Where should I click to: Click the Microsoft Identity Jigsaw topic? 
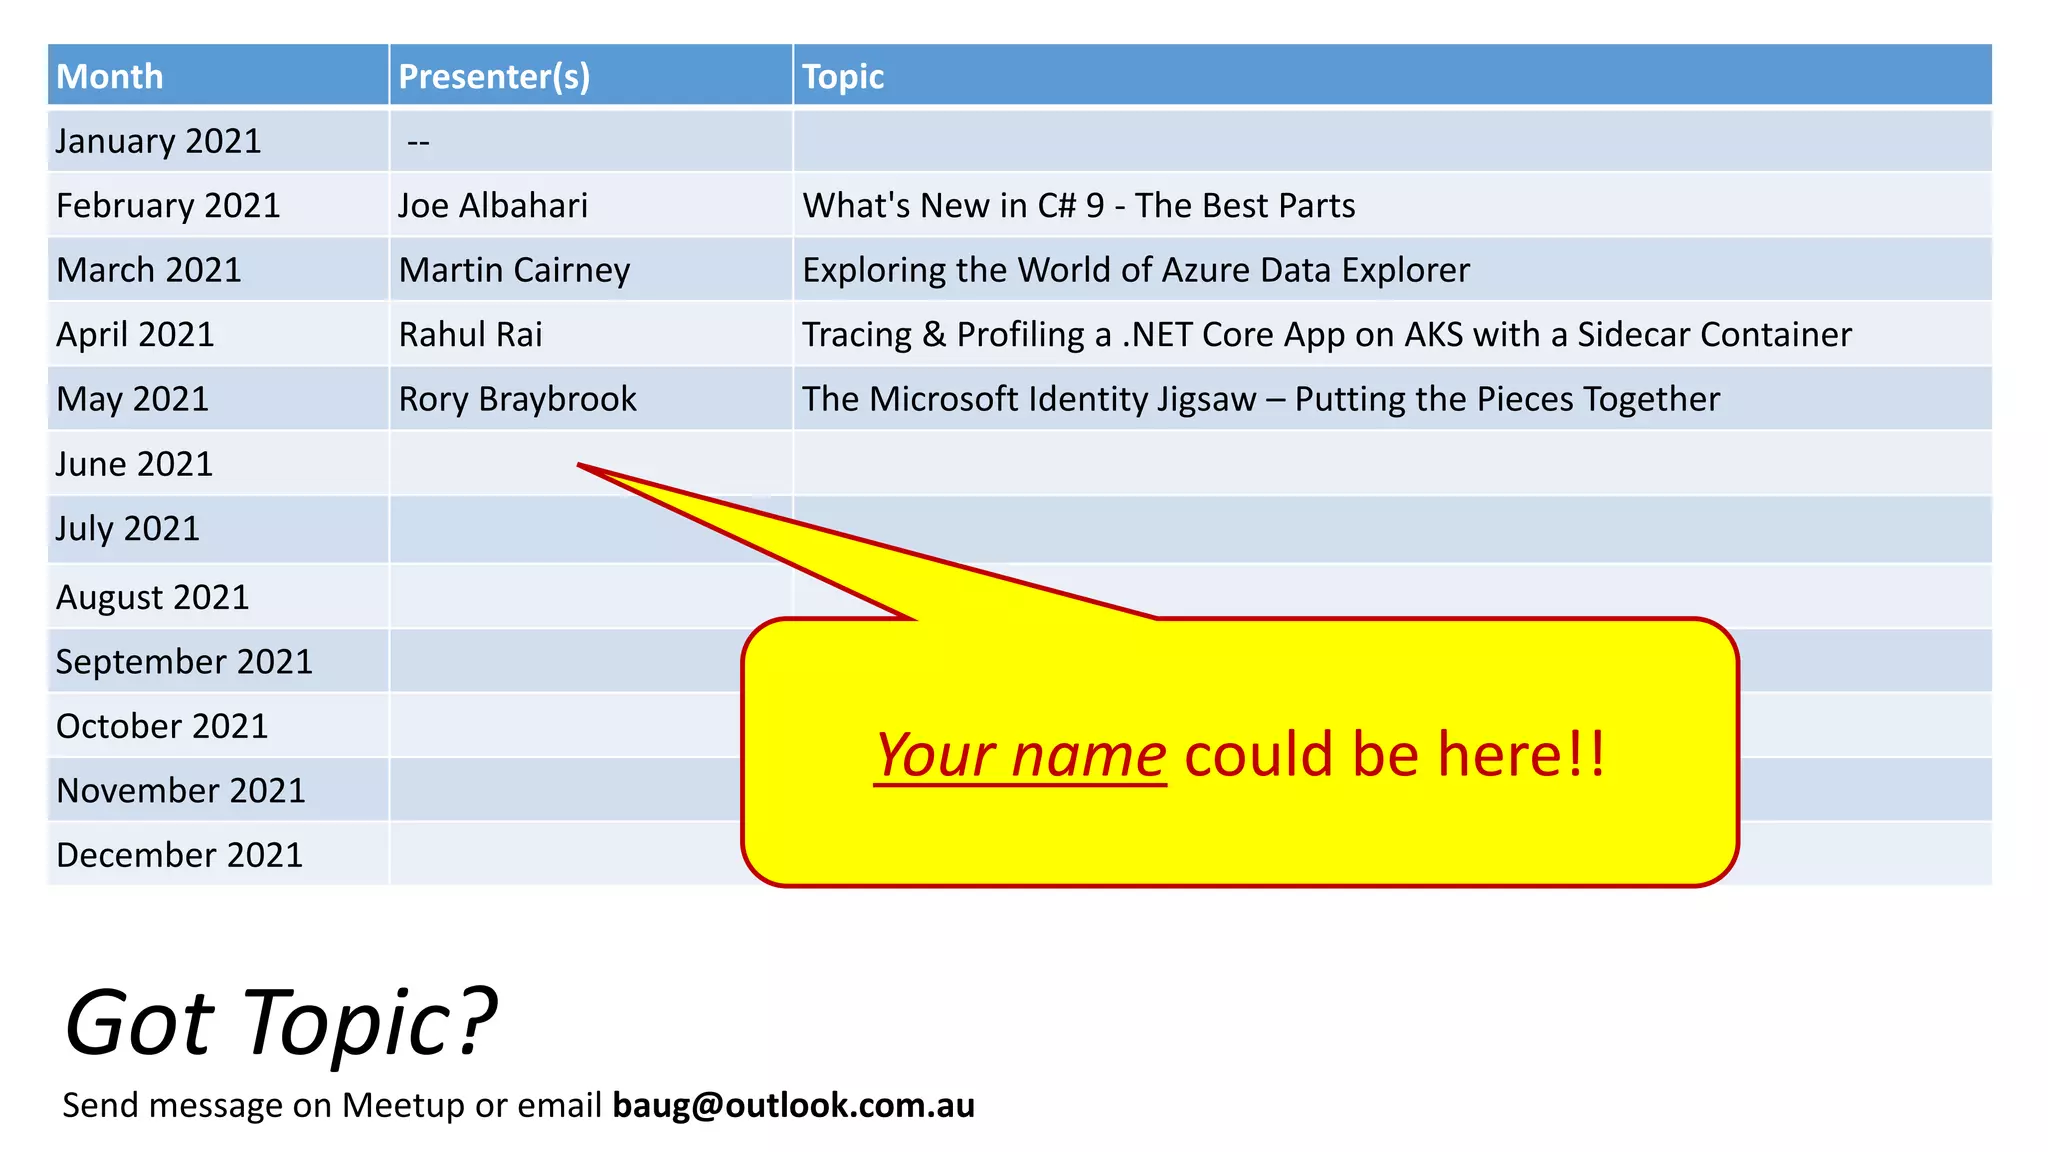click(x=1260, y=399)
